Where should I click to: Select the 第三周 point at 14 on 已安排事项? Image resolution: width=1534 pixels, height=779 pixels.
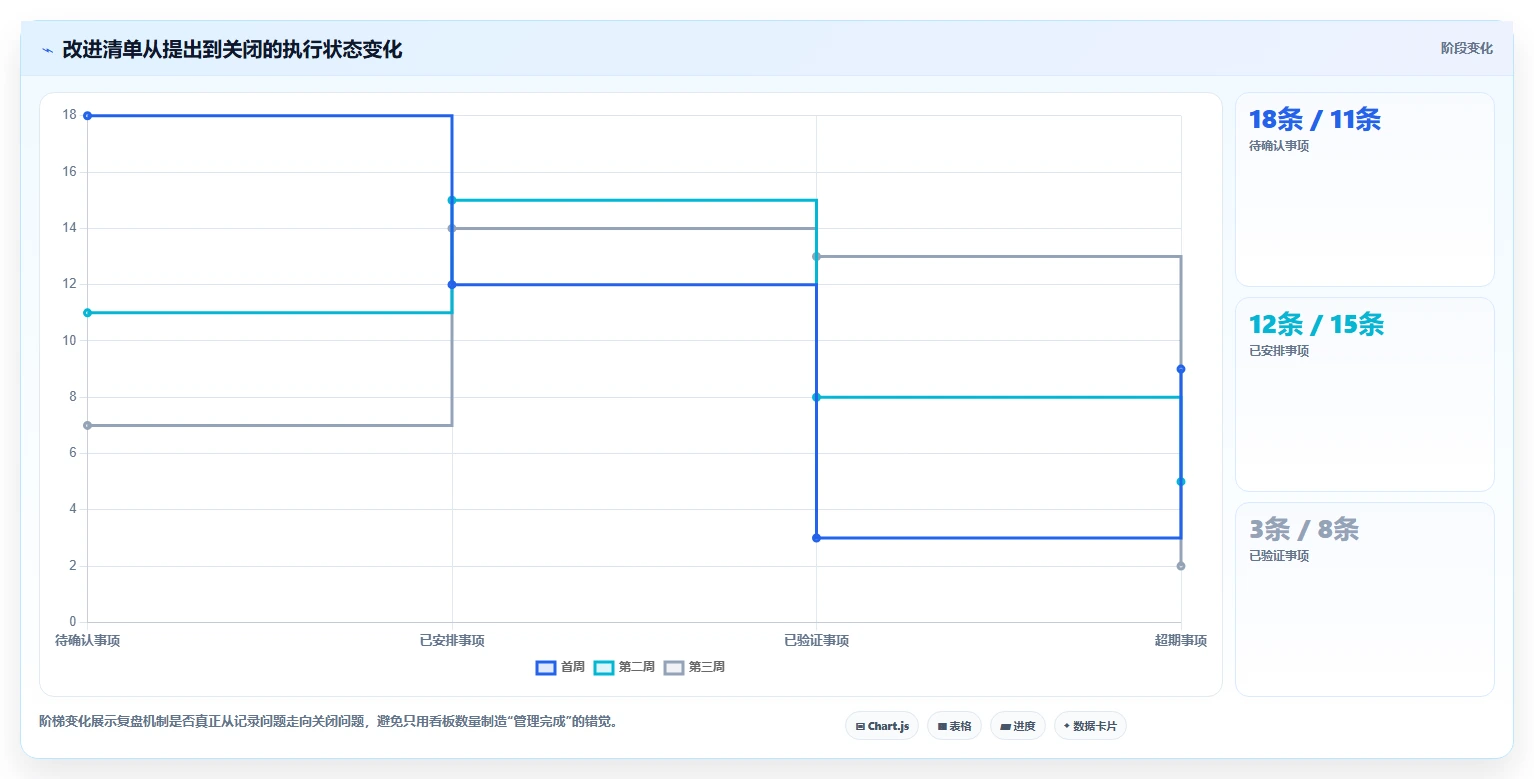point(452,228)
